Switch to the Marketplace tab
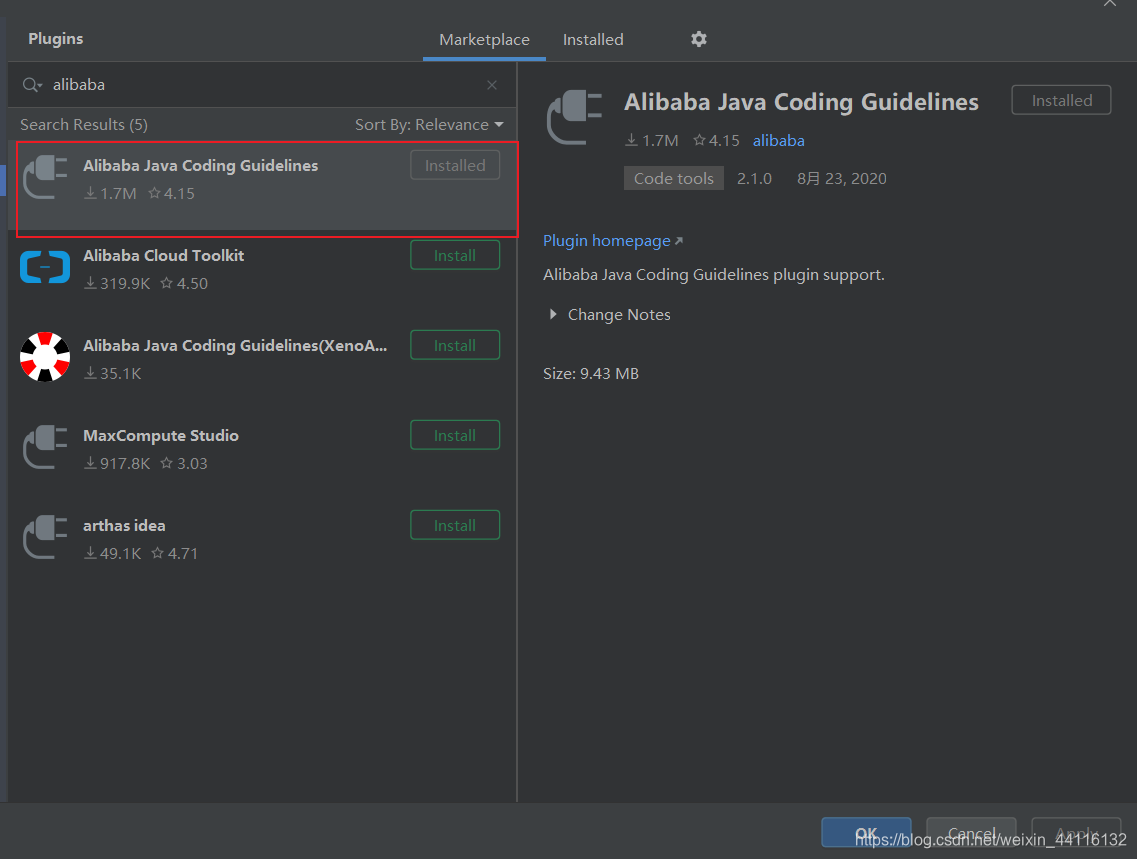The height and width of the screenshot is (859, 1137). pos(484,40)
